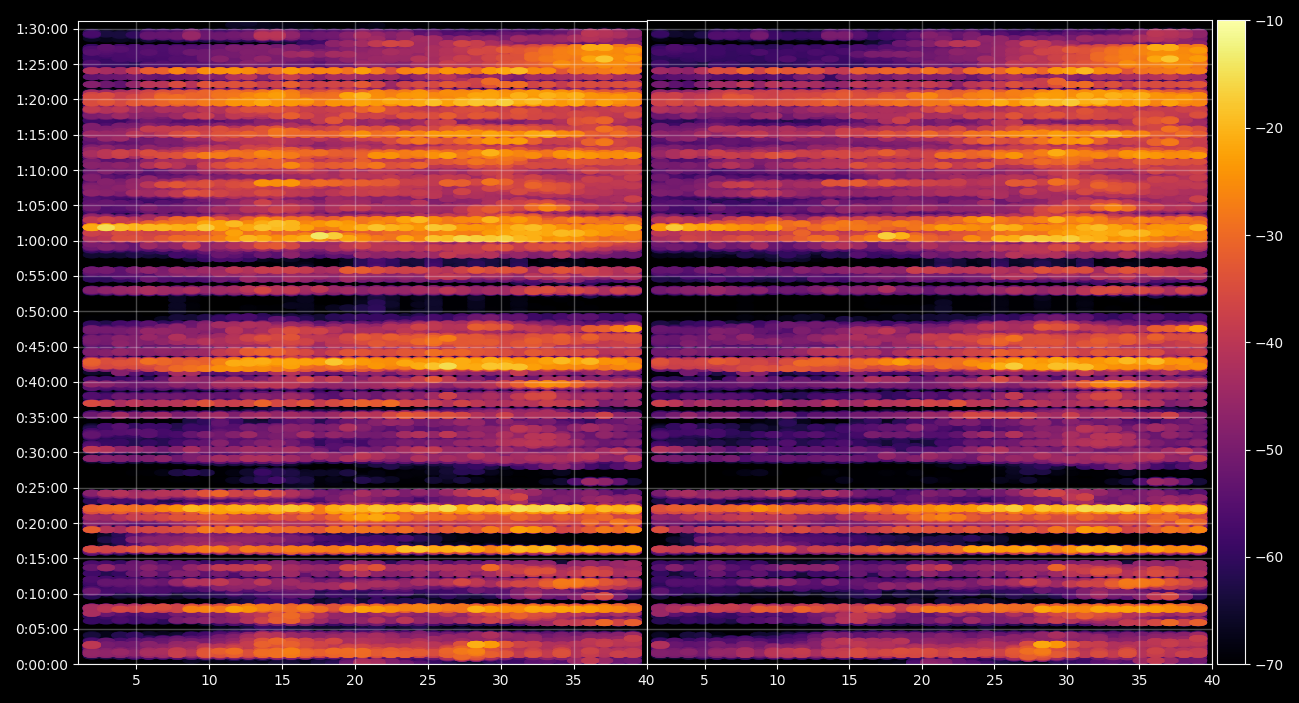This screenshot has width=1299, height=703.
Task: Select the 1:00:00 time label
Action: (x=42, y=241)
